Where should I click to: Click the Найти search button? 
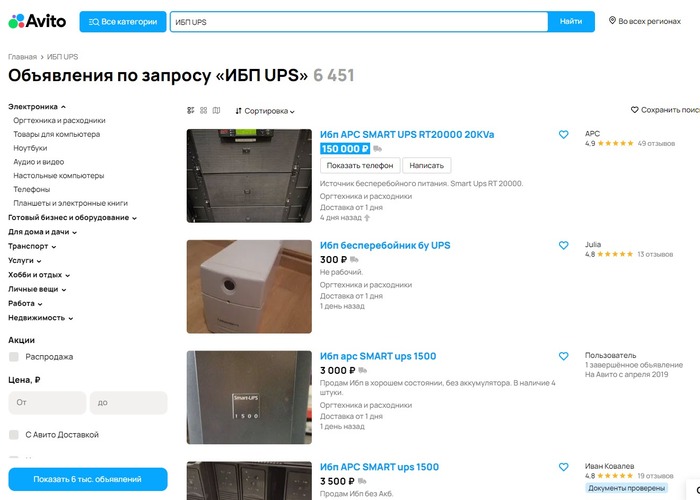(x=571, y=21)
